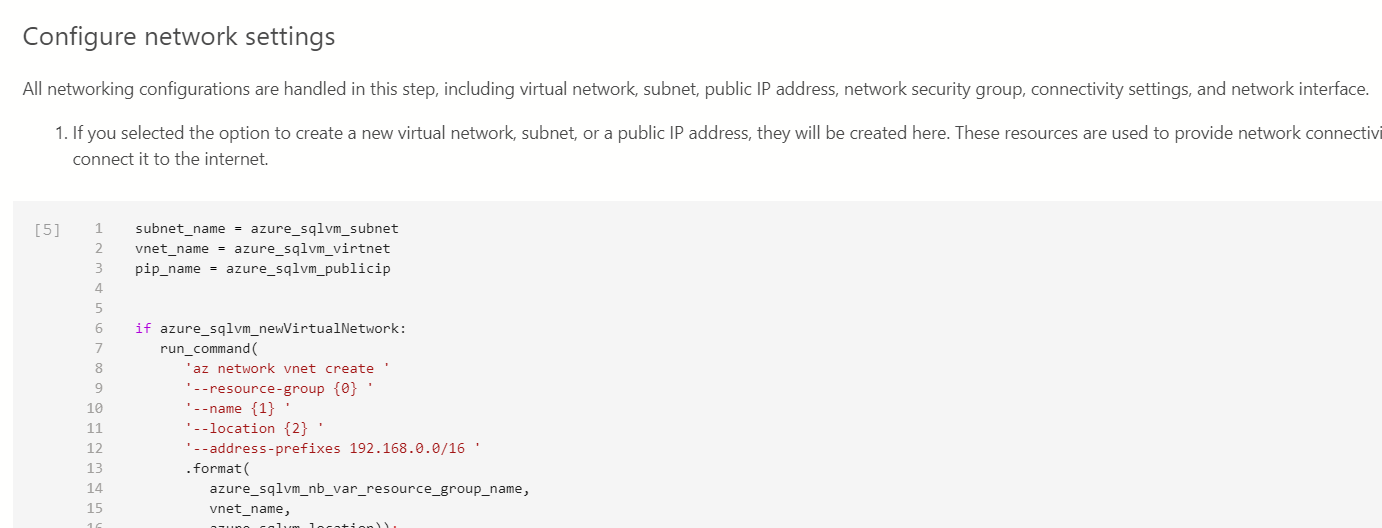The height and width of the screenshot is (528, 1382).
Task: Click line number 1 in the code gutter
Action: coord(98,228)
